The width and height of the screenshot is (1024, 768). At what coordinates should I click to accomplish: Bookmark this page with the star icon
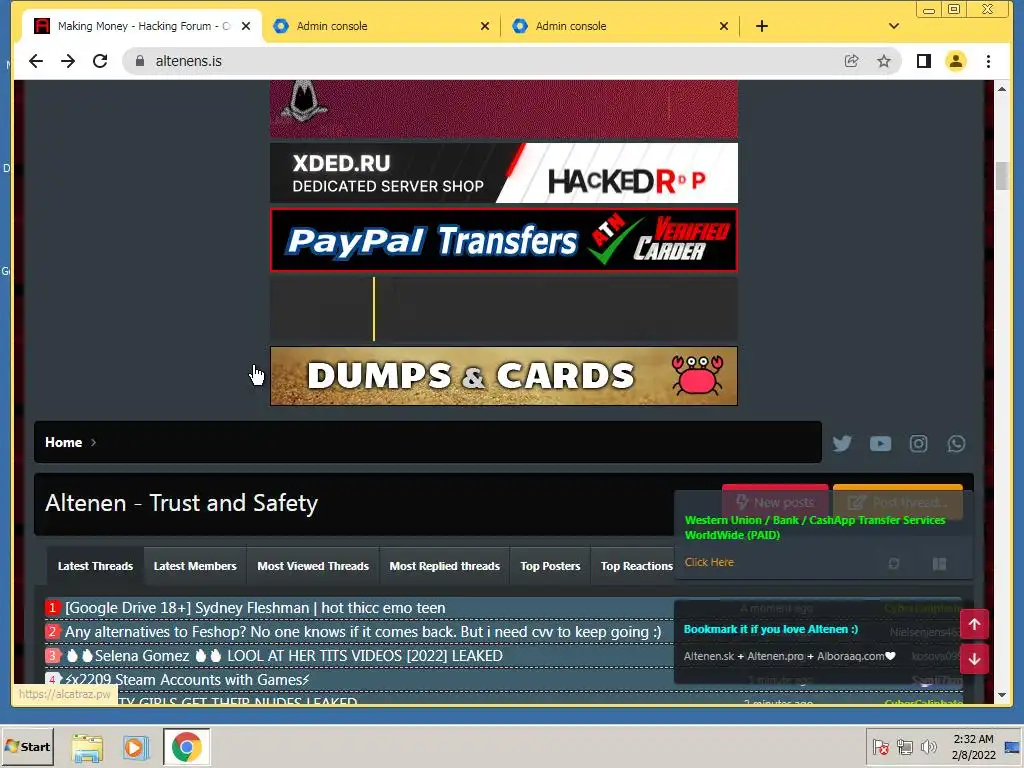884,61
